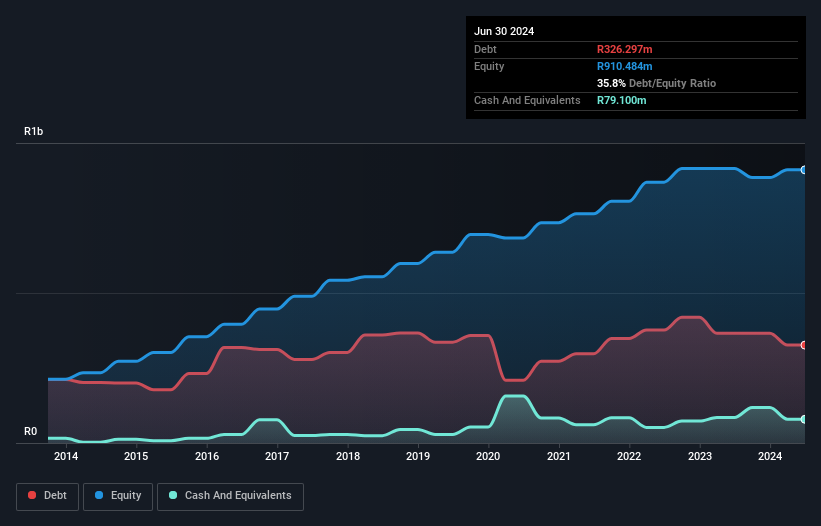Click the blue Equity legend dot
The height and width of the screenshot is (526, 821).
click(99, 495)
